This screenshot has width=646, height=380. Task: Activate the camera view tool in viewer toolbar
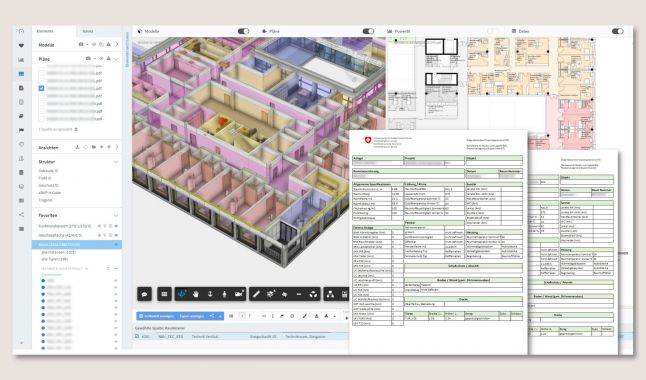point(239,294)
